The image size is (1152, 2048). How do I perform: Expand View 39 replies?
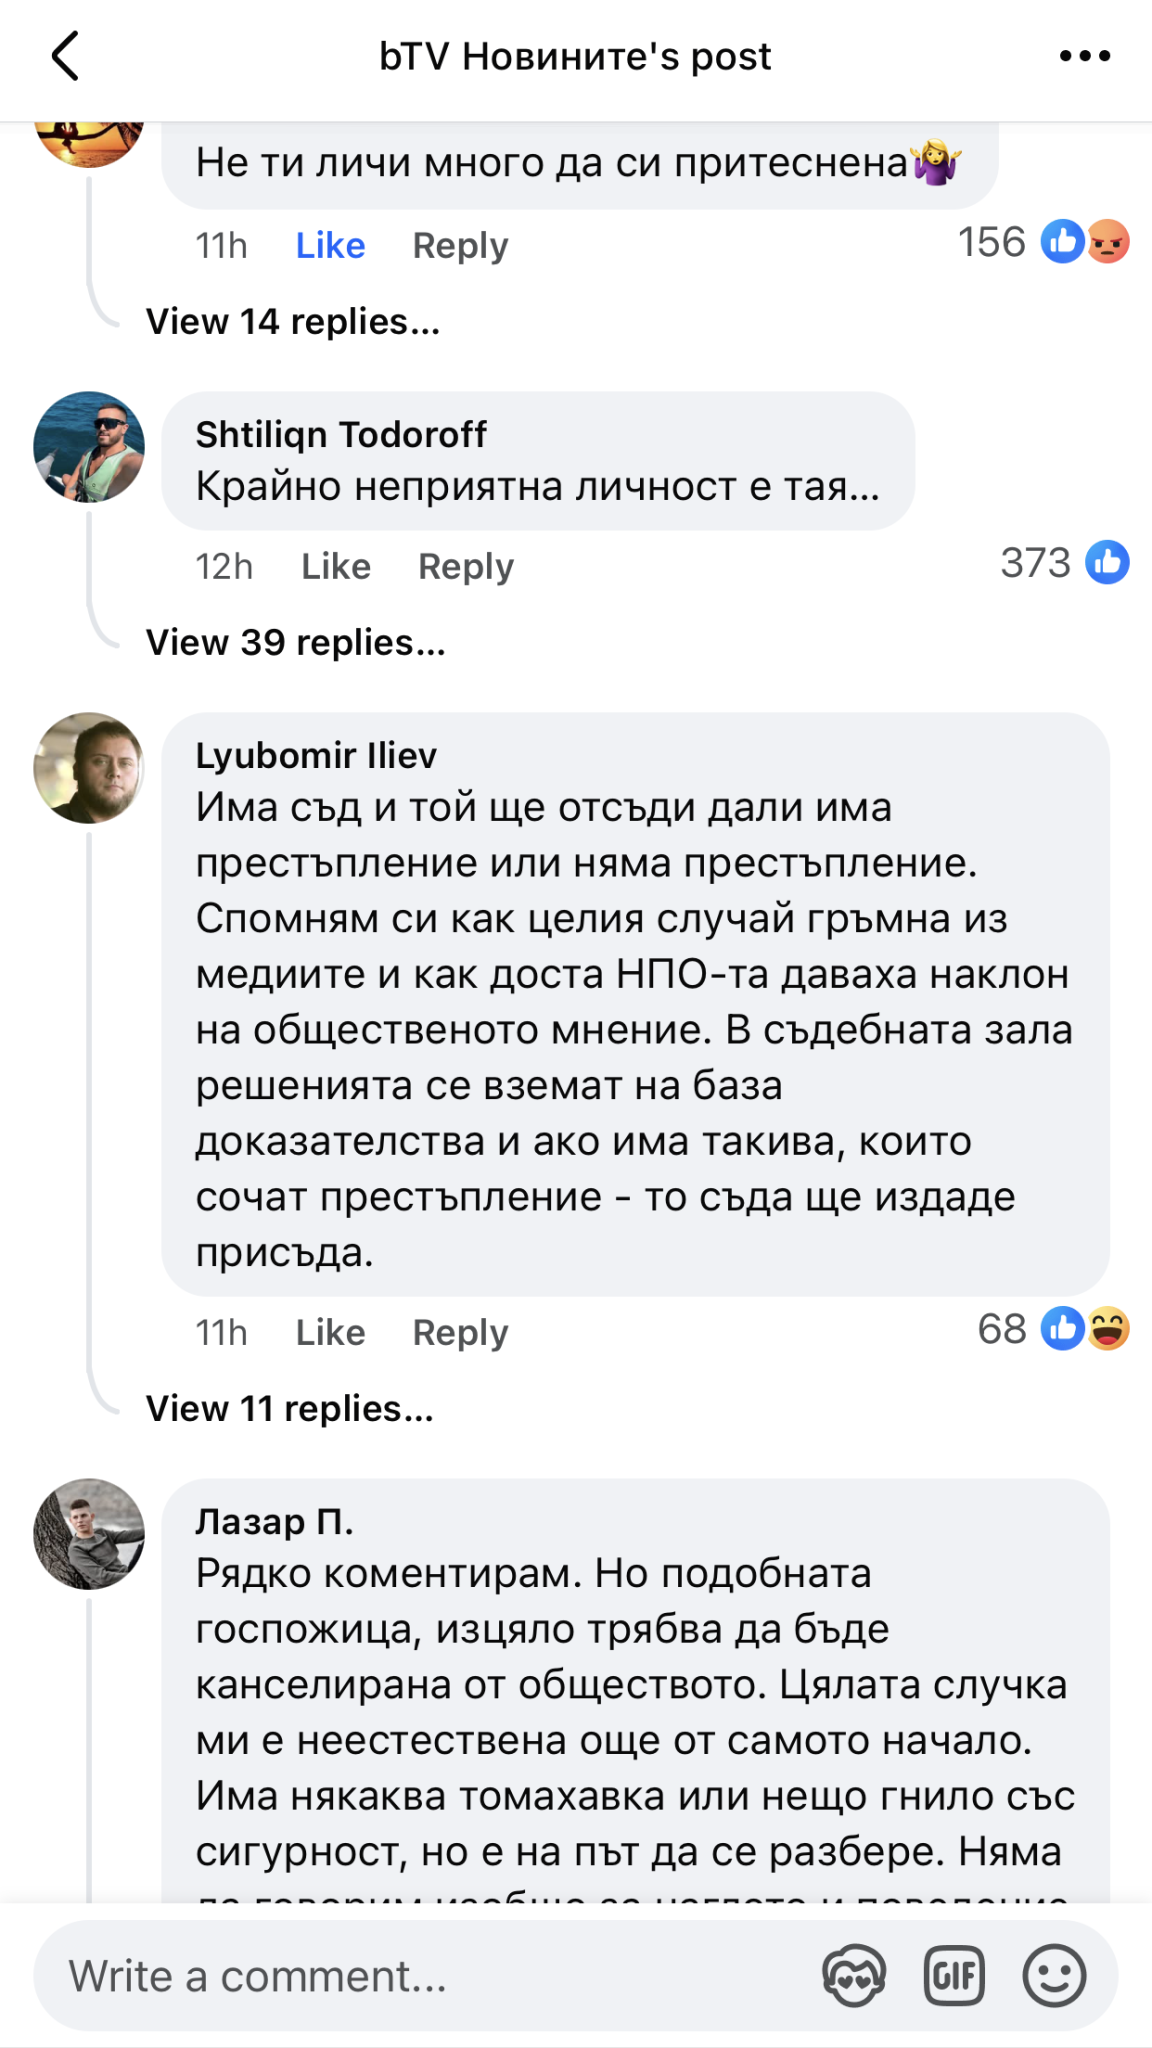296,642
